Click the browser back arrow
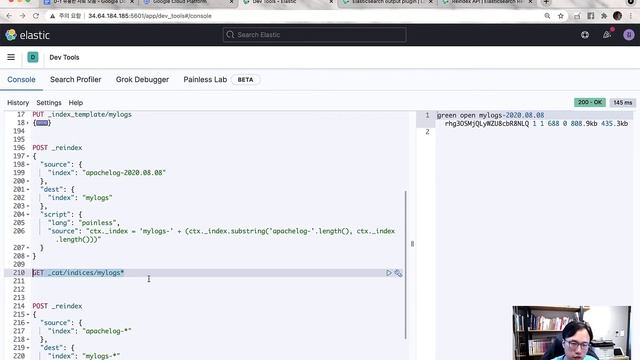Screen dimensions: 640x360 pos(9,16)
